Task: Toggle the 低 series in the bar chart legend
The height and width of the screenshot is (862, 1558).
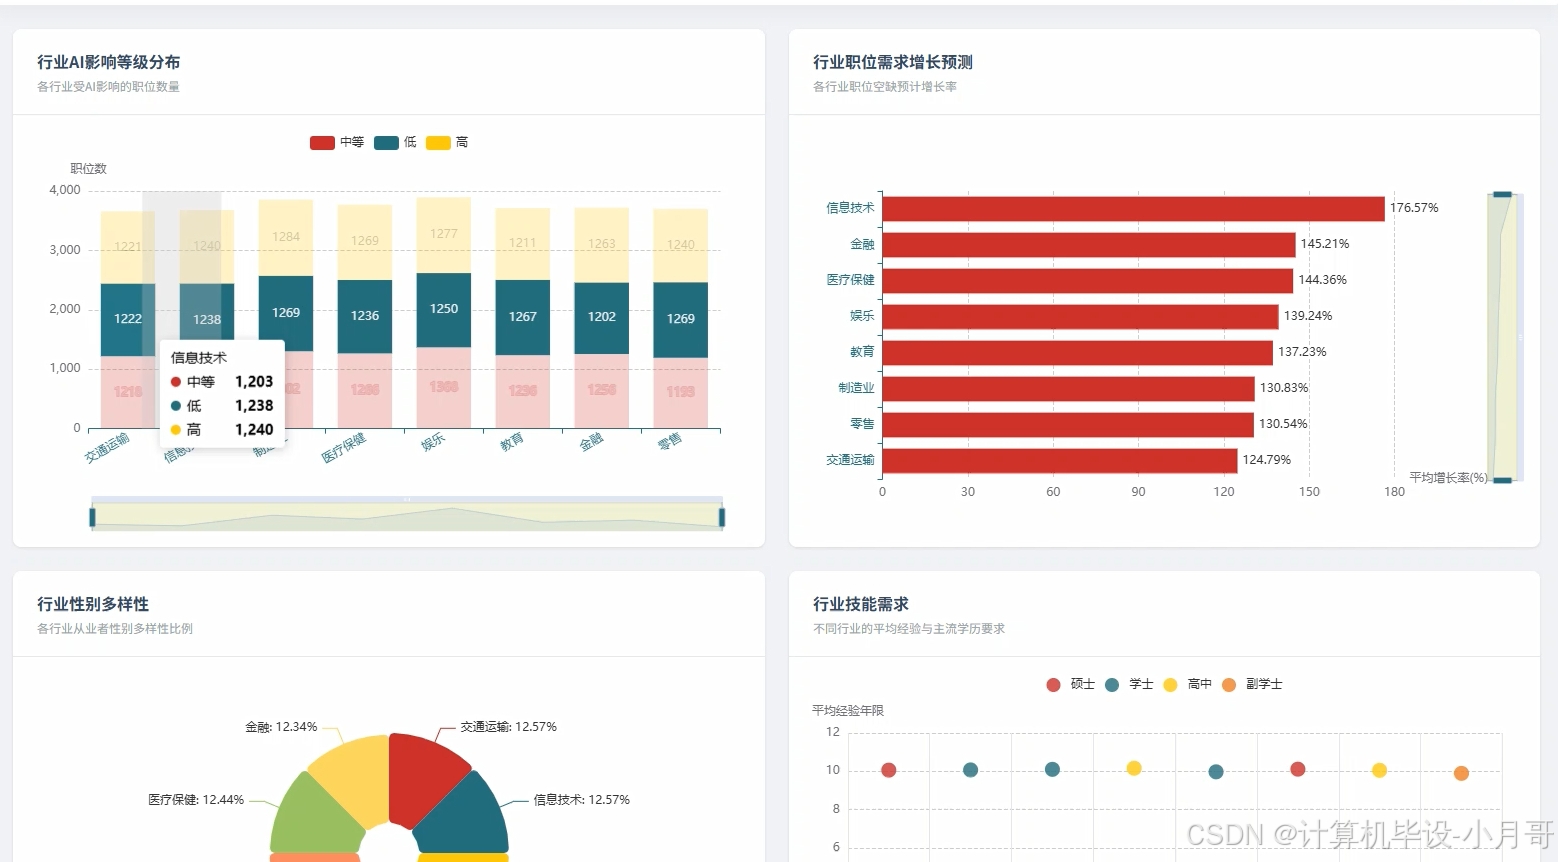Action: [x=395, y=142]
